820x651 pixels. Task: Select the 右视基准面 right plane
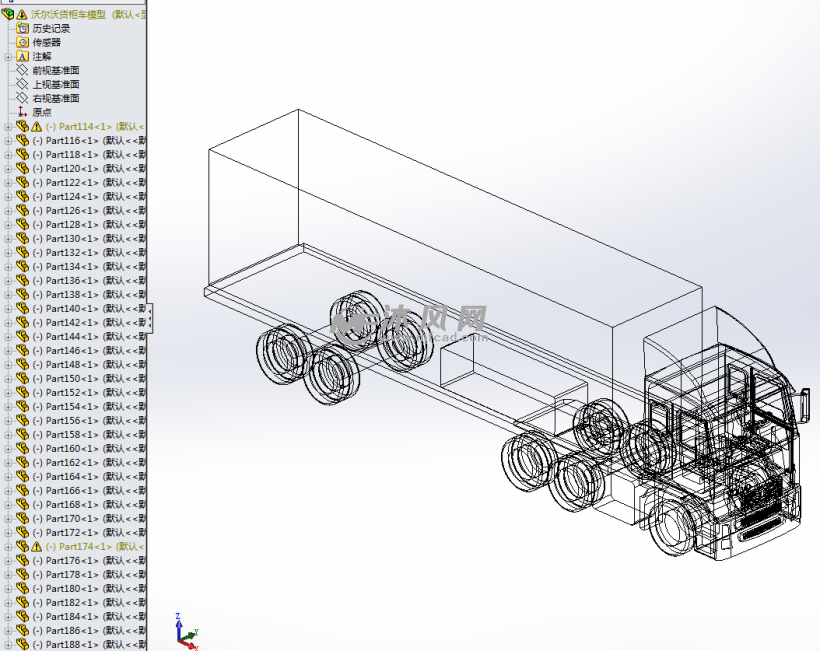[55, 98]
